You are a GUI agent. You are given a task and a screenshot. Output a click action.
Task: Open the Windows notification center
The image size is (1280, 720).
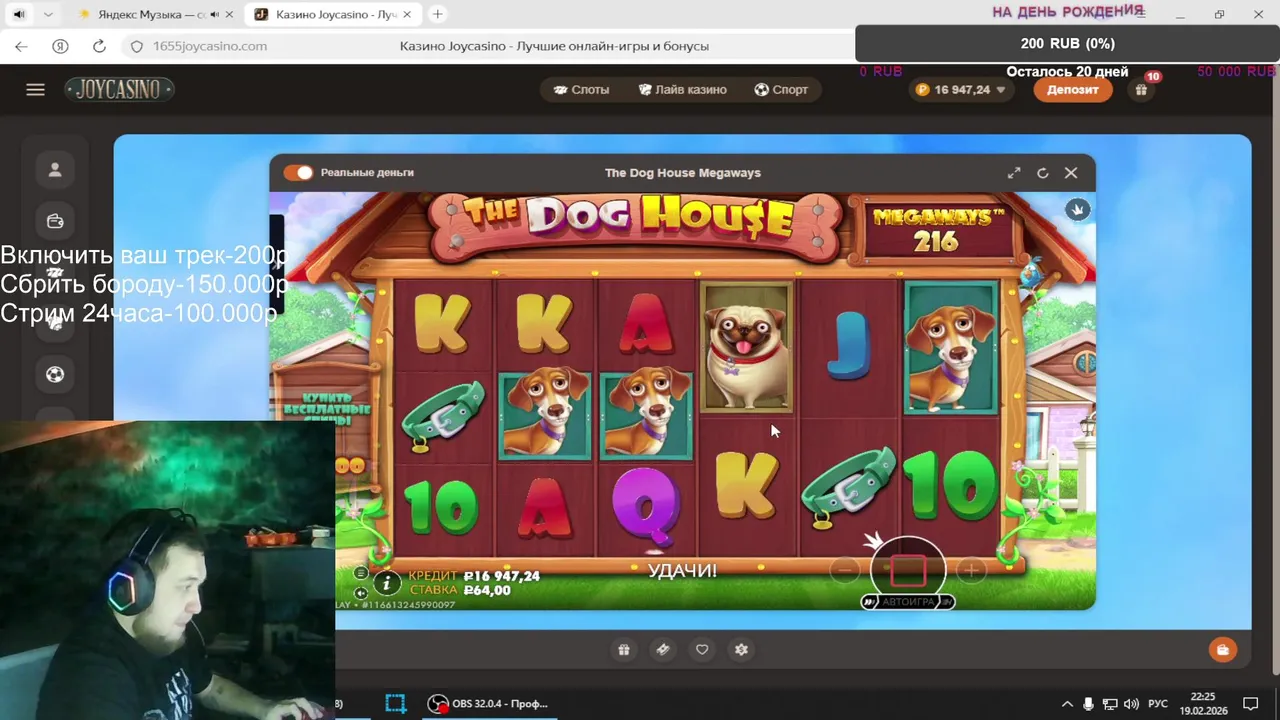coord(1250,704)
